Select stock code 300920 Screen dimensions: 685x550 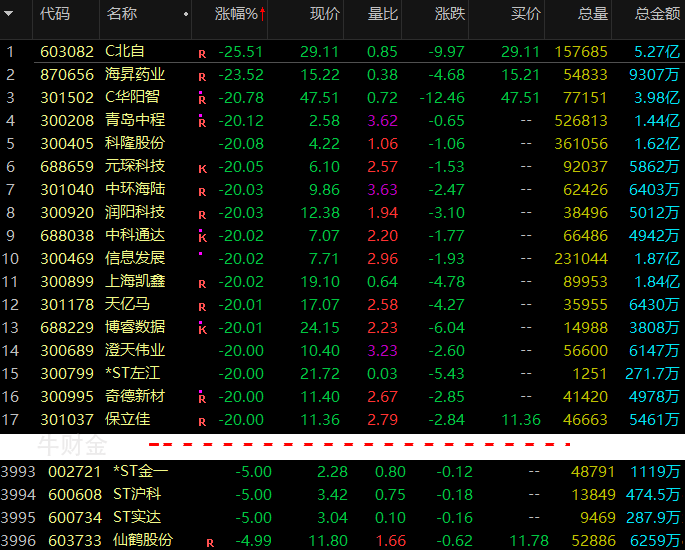click(x=67, y=213)
